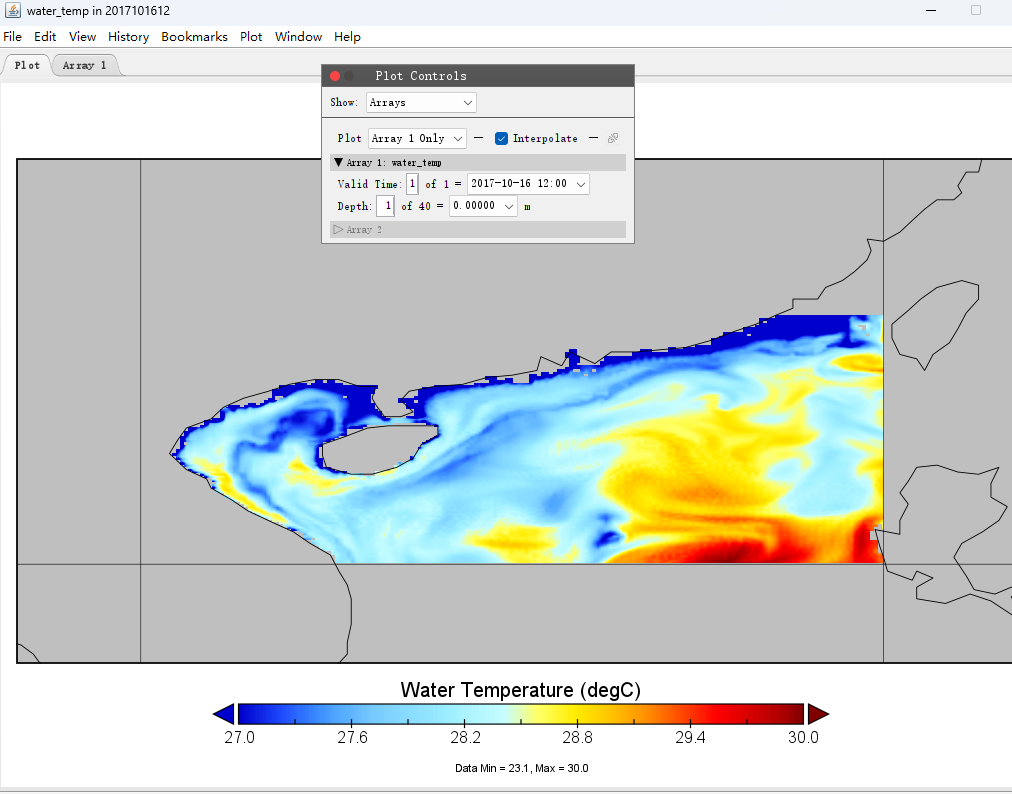
Task: Expand the Array 2 section
Action: (338, 230)
